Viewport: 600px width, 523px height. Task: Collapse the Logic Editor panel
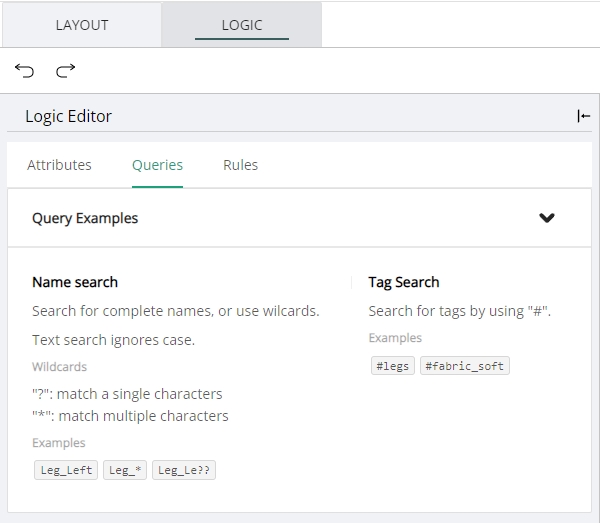pyautogui.click(x=583, y=116)
